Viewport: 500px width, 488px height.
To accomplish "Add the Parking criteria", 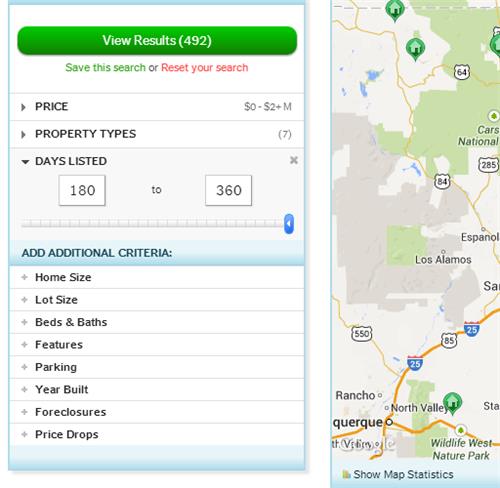I will 157,367.
